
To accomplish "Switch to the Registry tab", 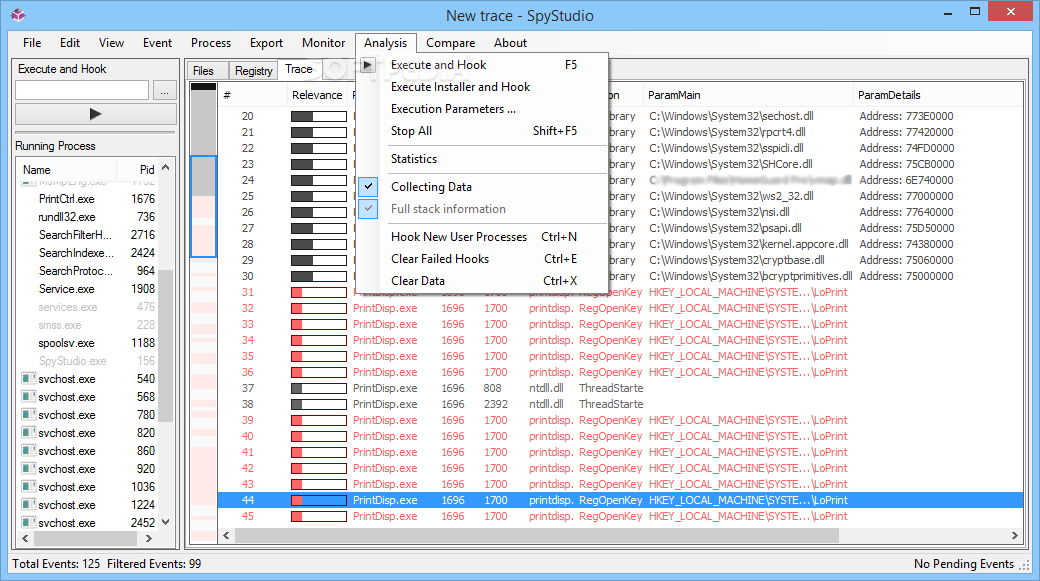I will [253, 71].
